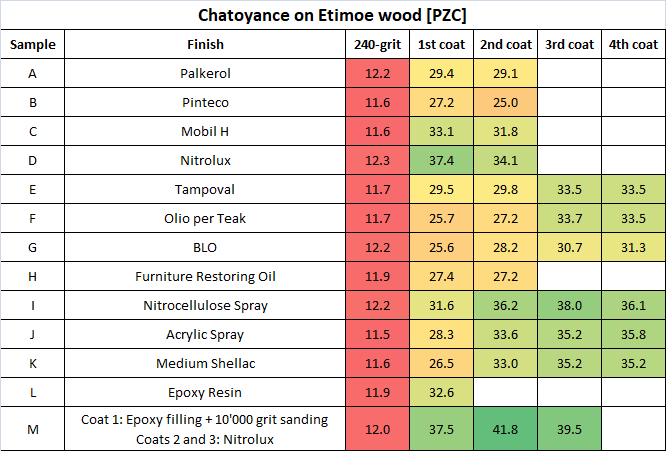This screenshot has height=451, width=666.
Task: Click the "29.5" value for Tampoval
Action: pos(441,189)
